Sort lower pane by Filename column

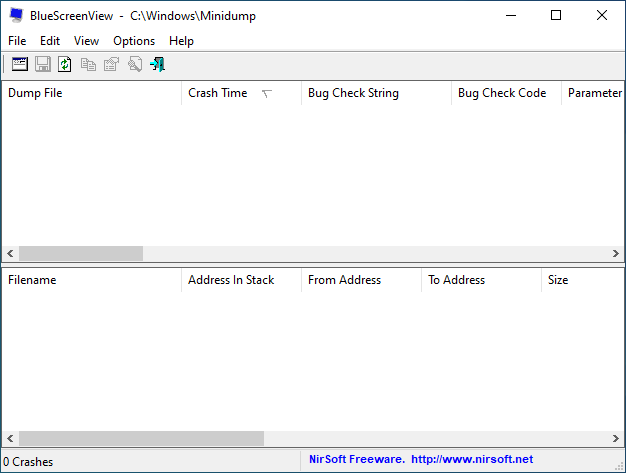click(x=32, y=280)
